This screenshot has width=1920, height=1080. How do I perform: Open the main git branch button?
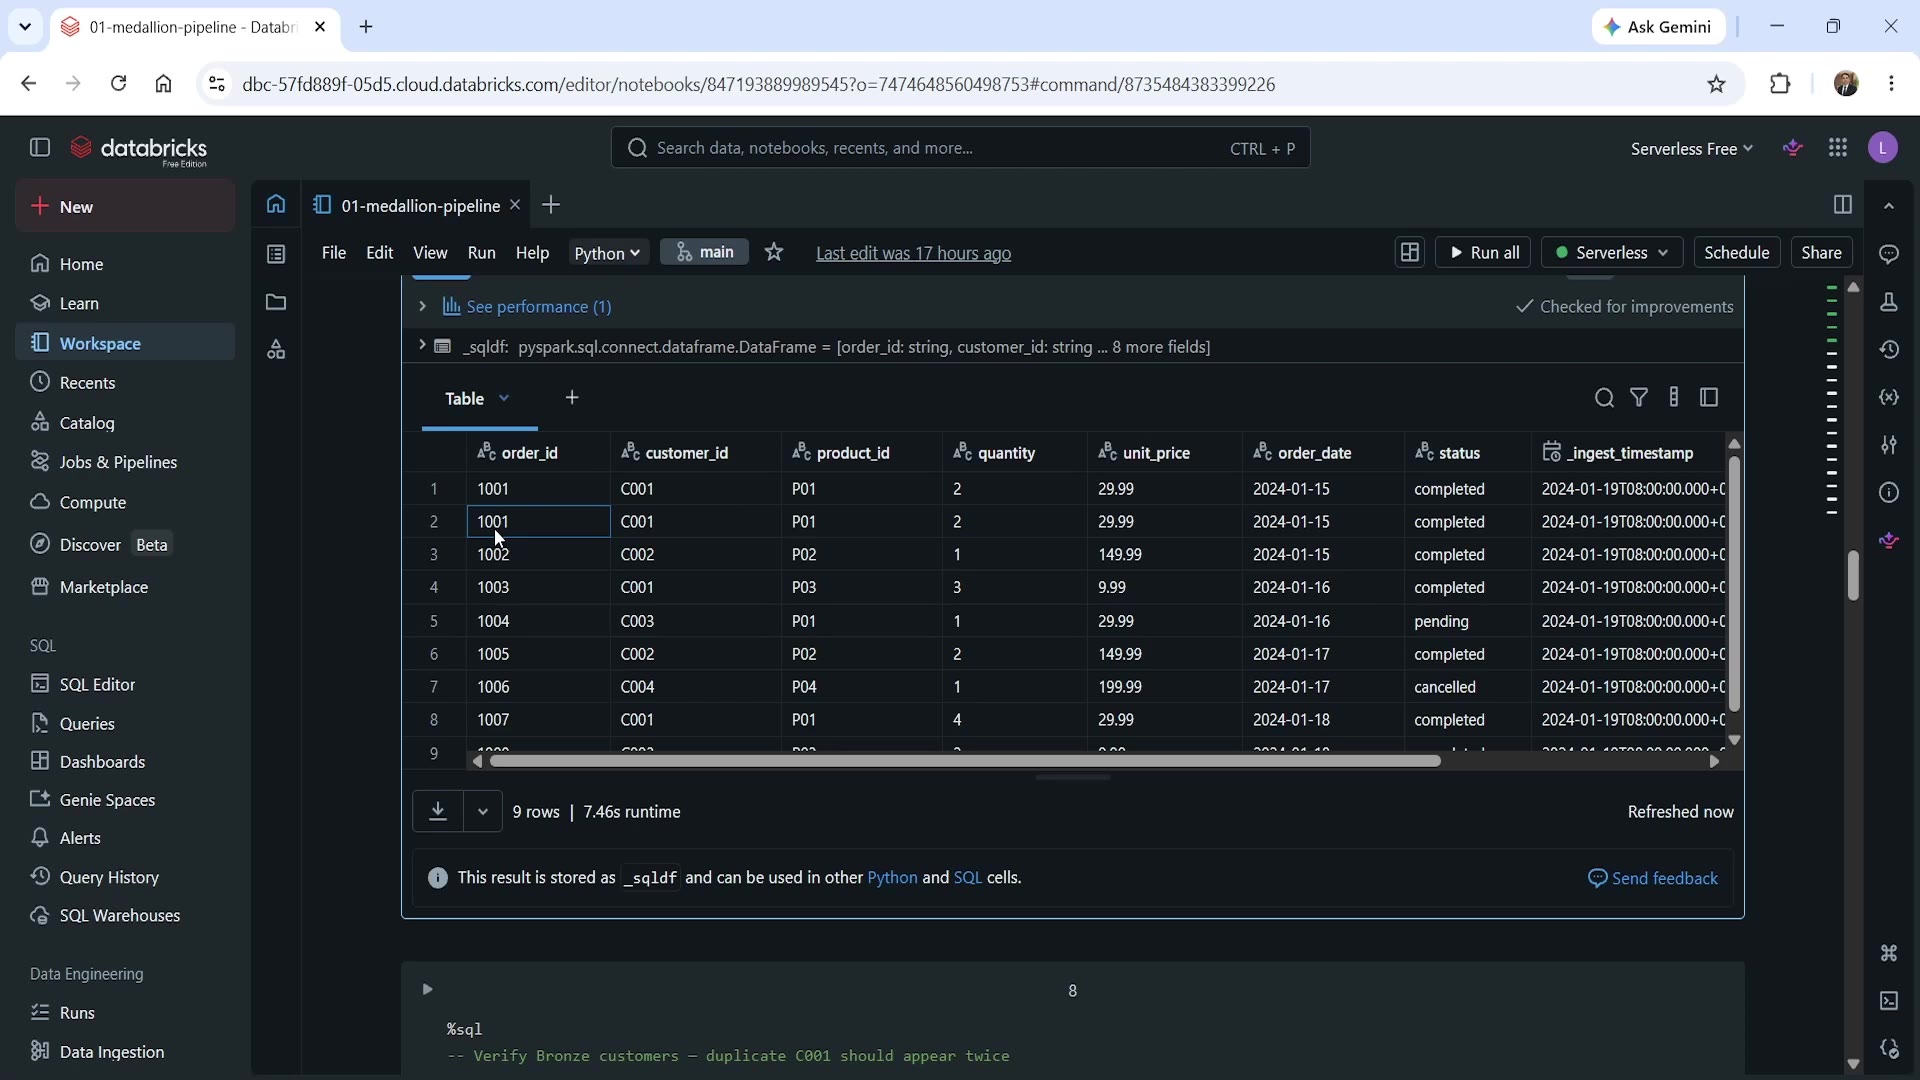coord(705,252)
